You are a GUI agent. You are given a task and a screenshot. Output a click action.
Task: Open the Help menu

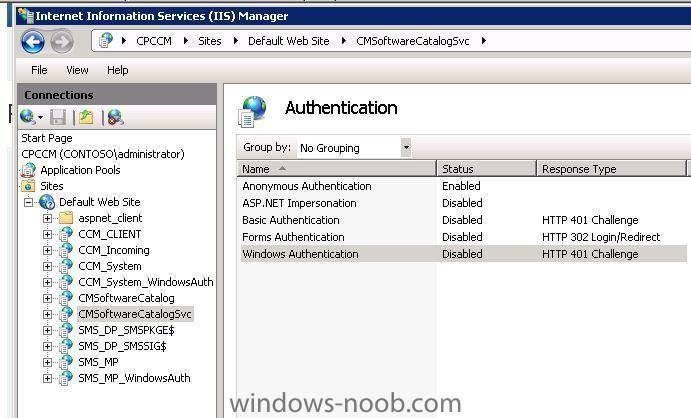coord(118,70)
